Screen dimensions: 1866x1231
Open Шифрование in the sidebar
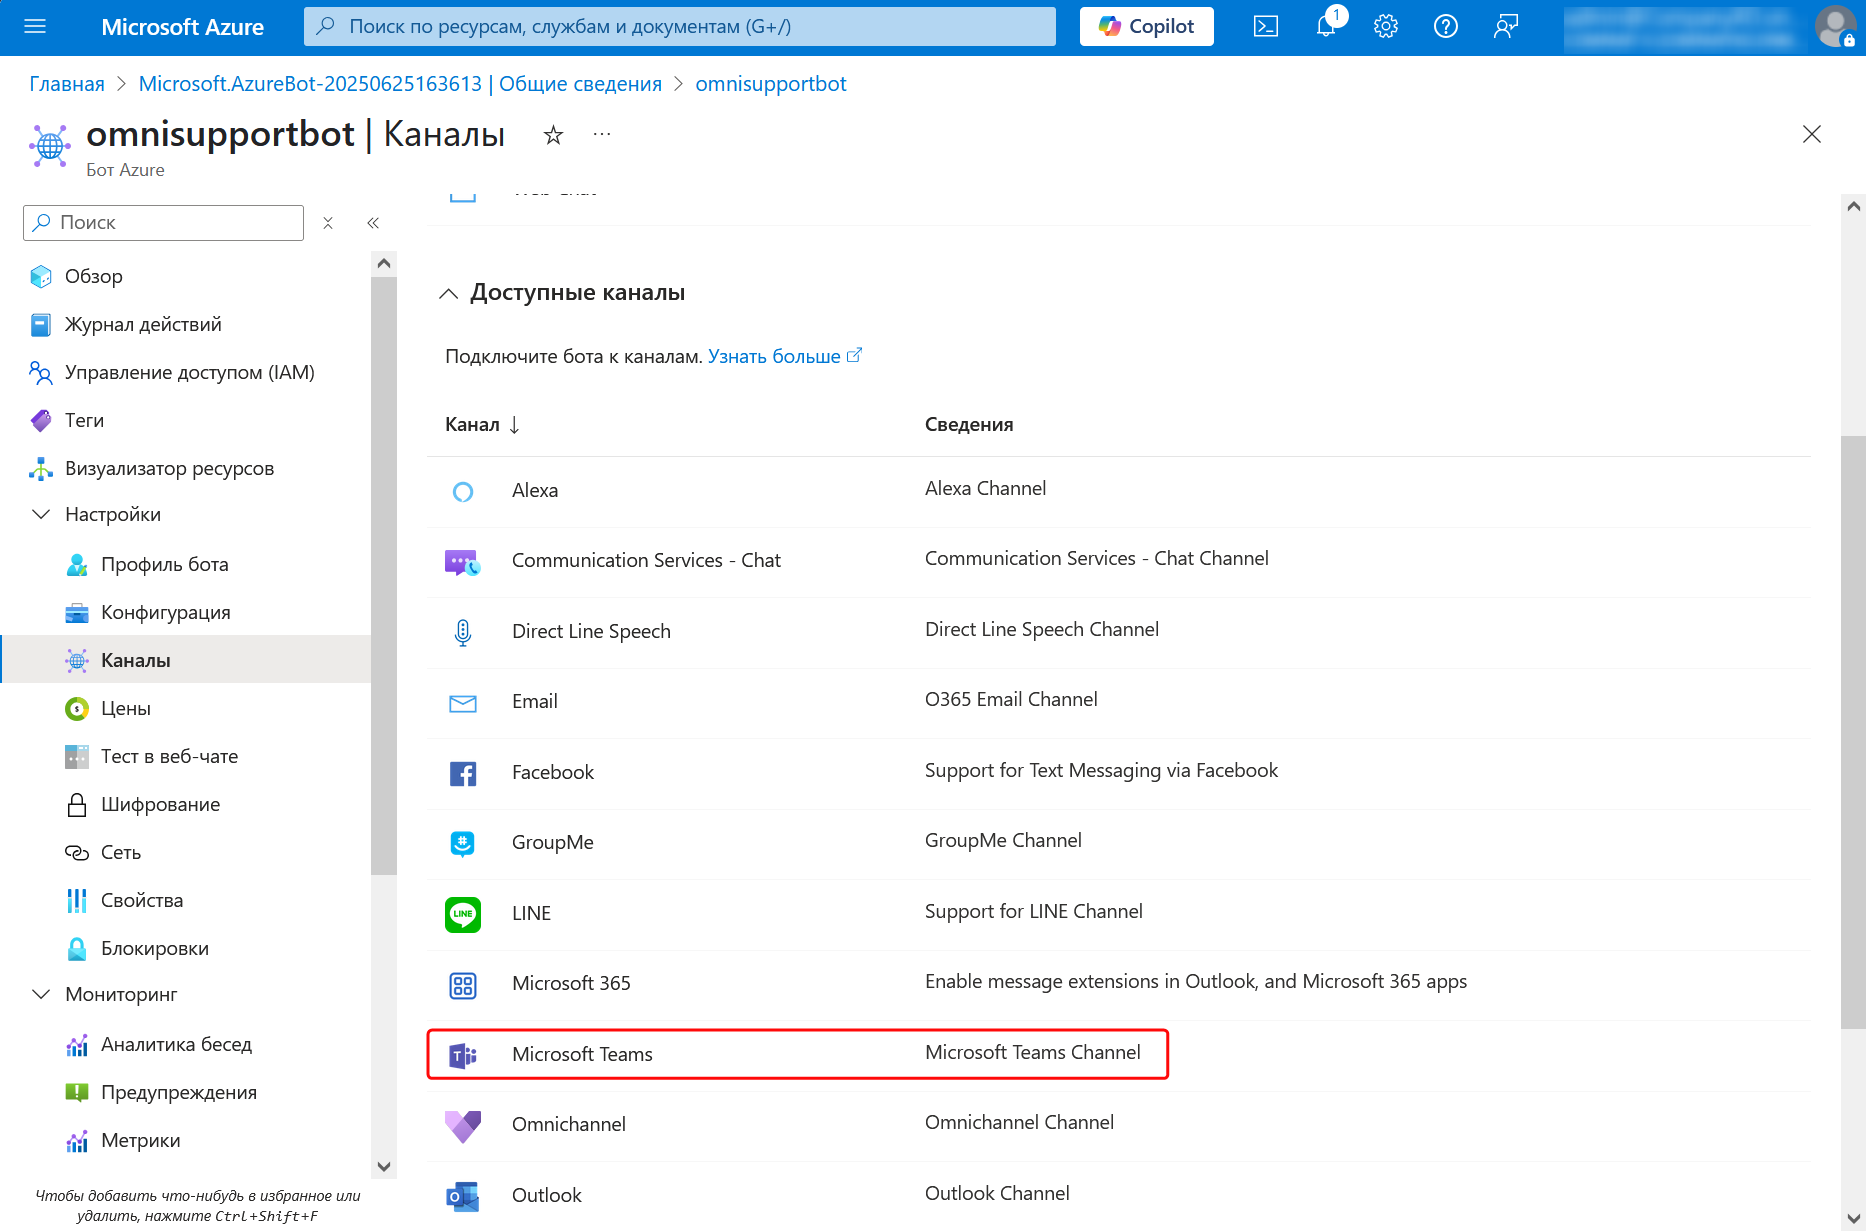[160, 805]
